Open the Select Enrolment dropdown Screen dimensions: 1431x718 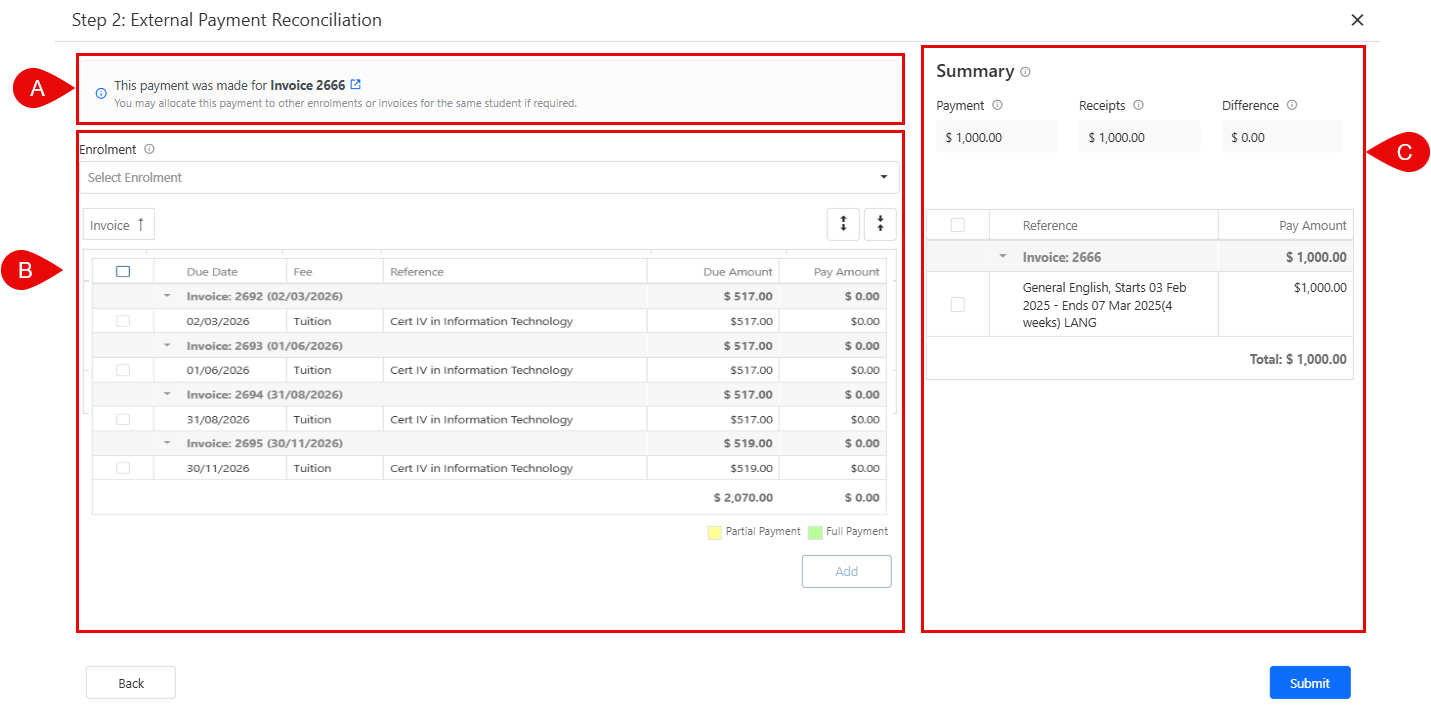[x=488, y=177]
